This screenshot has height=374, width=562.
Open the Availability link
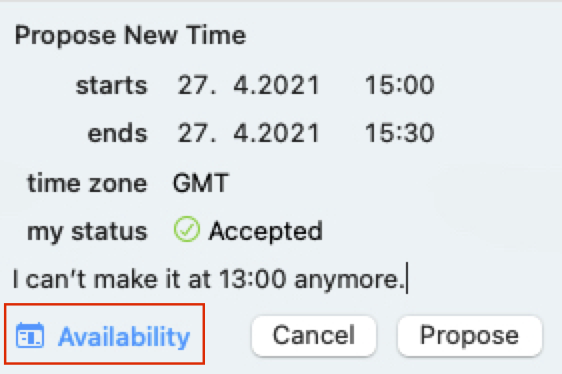[104, 334]
